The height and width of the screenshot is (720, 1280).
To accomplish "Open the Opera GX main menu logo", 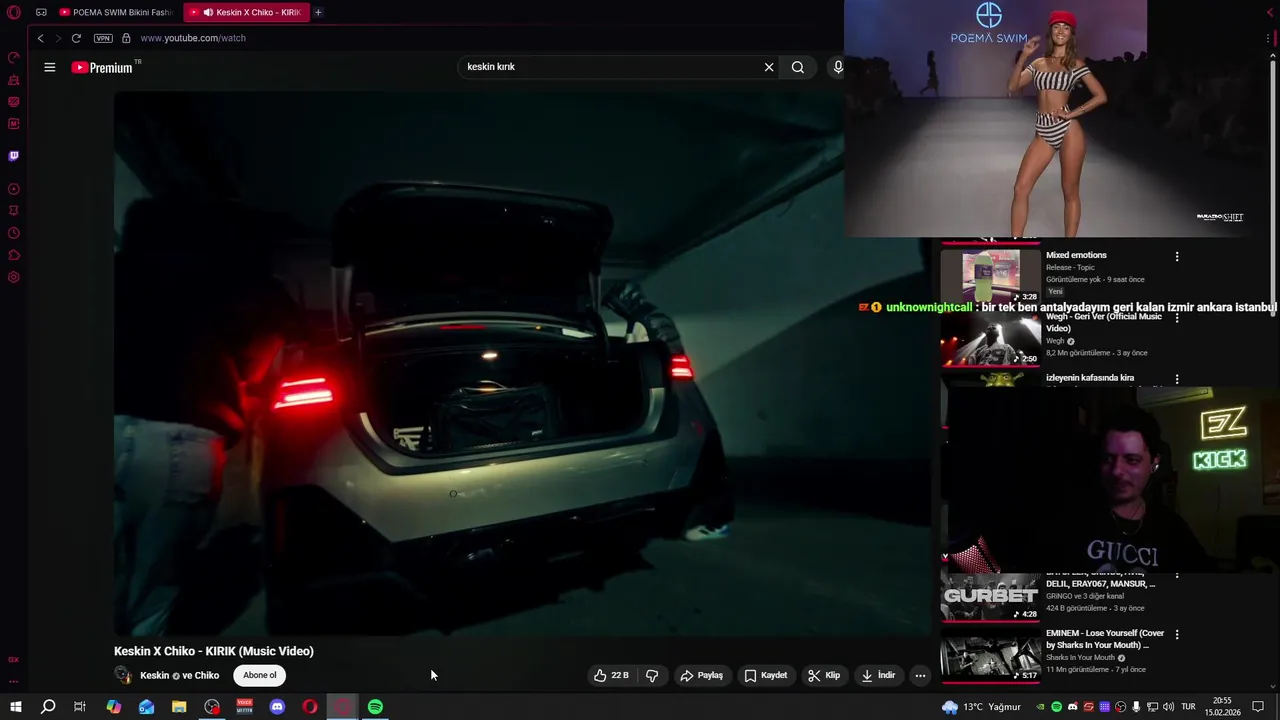I will pos(14,12).
